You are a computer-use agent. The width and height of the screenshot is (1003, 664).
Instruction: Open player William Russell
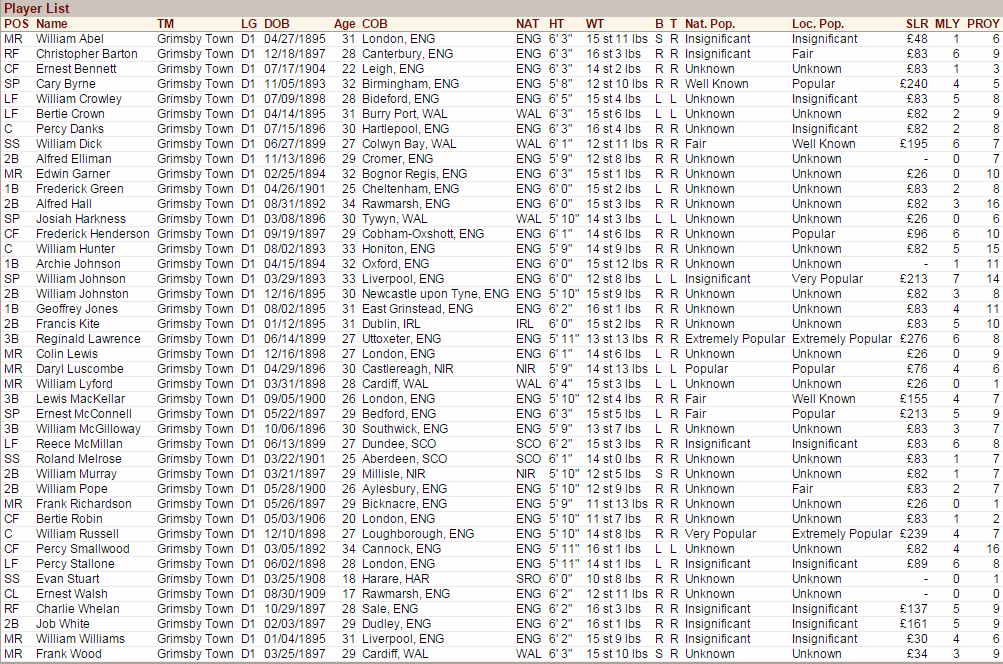77,534
